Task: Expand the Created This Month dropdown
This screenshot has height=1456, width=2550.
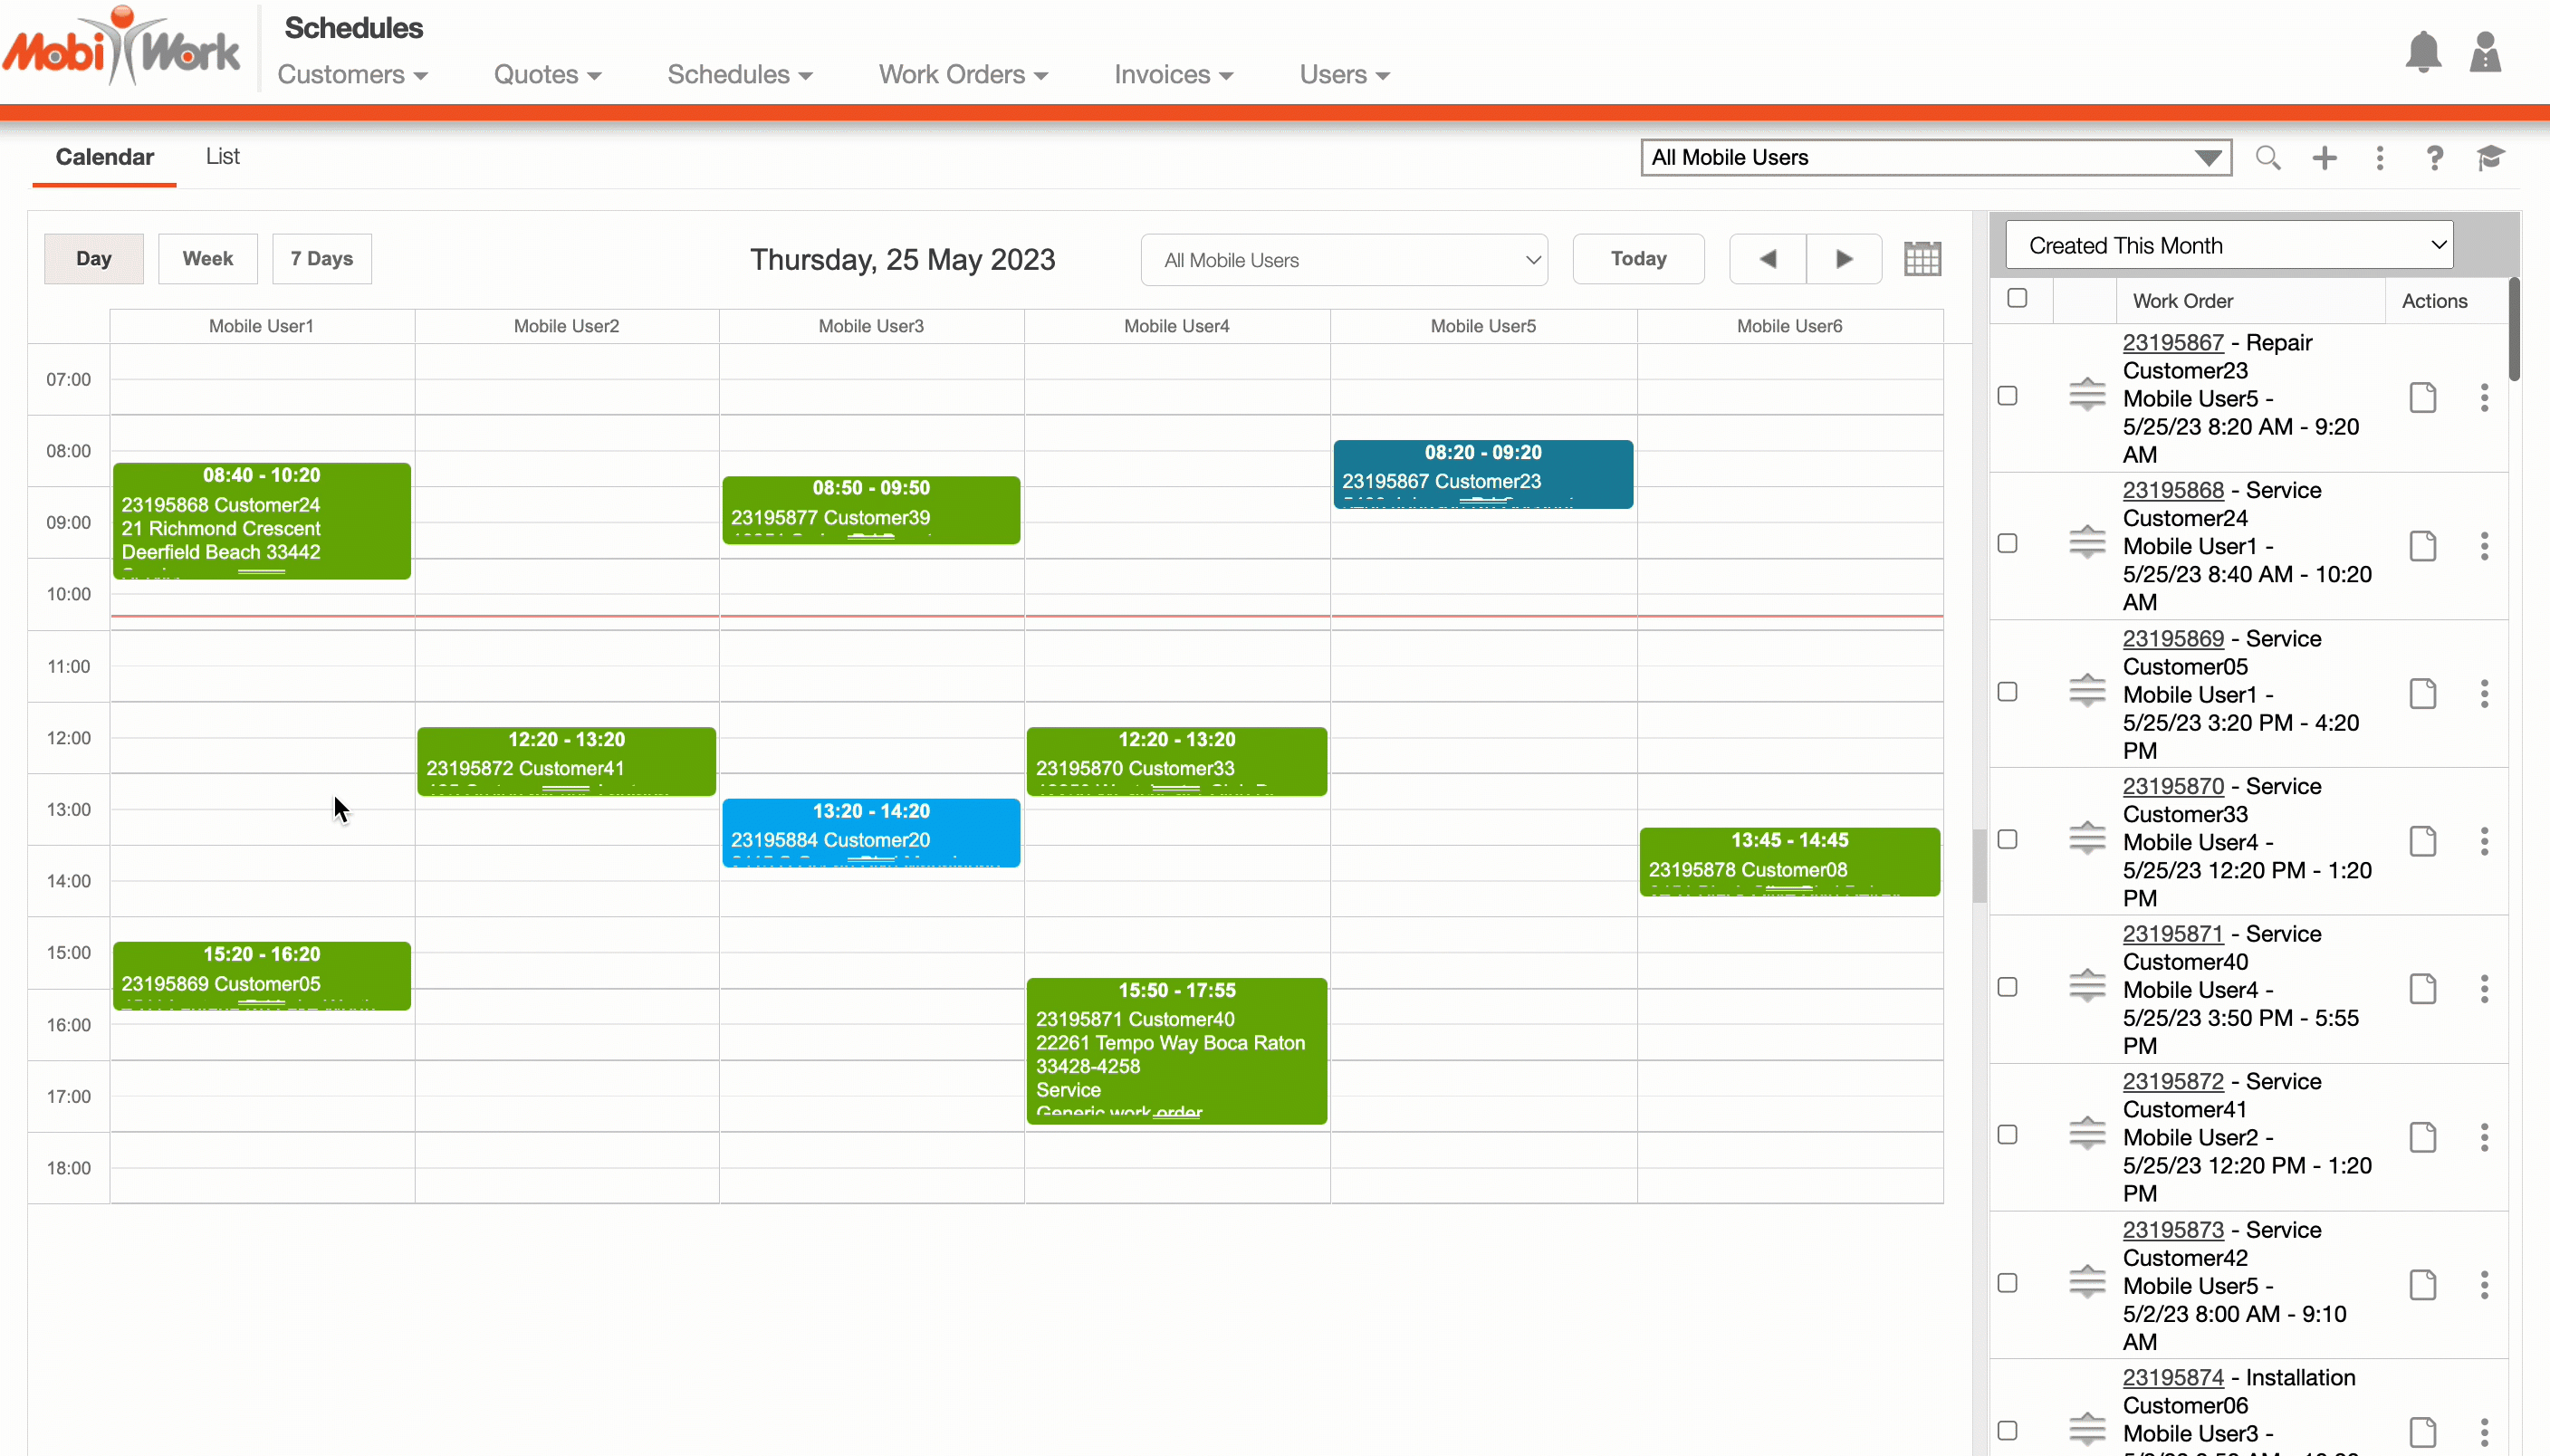Action: [x=2229, y=245]
